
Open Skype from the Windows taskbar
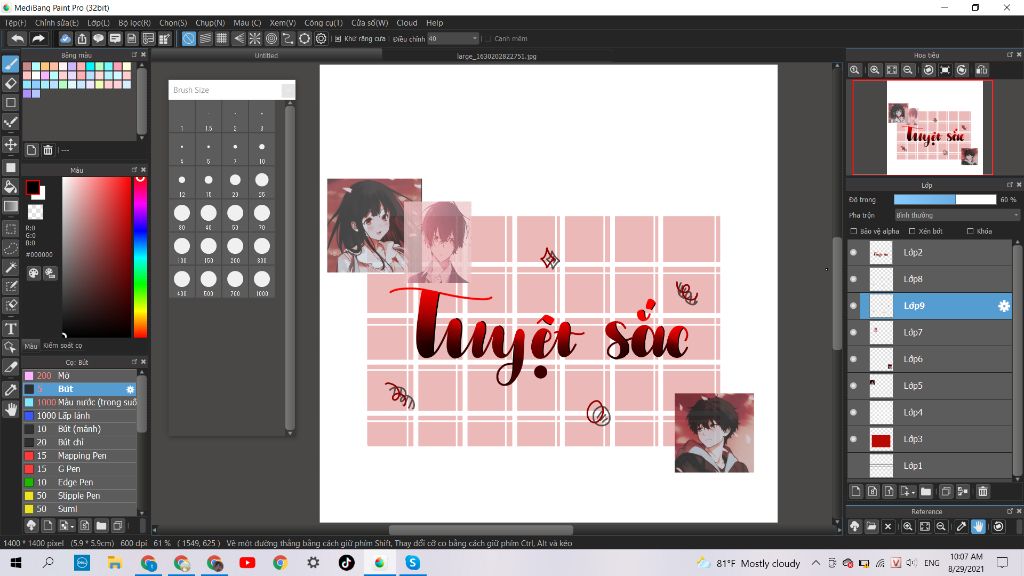(412, 562)
